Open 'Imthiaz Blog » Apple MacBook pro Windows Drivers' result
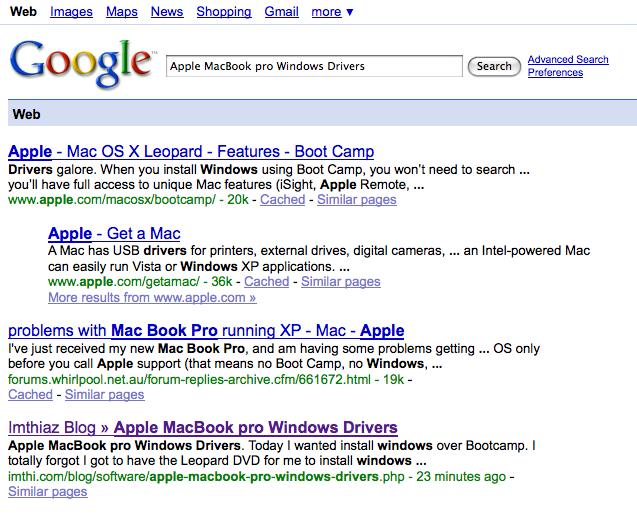This screenshot has height=515, width=637. [x=203, y=428]
